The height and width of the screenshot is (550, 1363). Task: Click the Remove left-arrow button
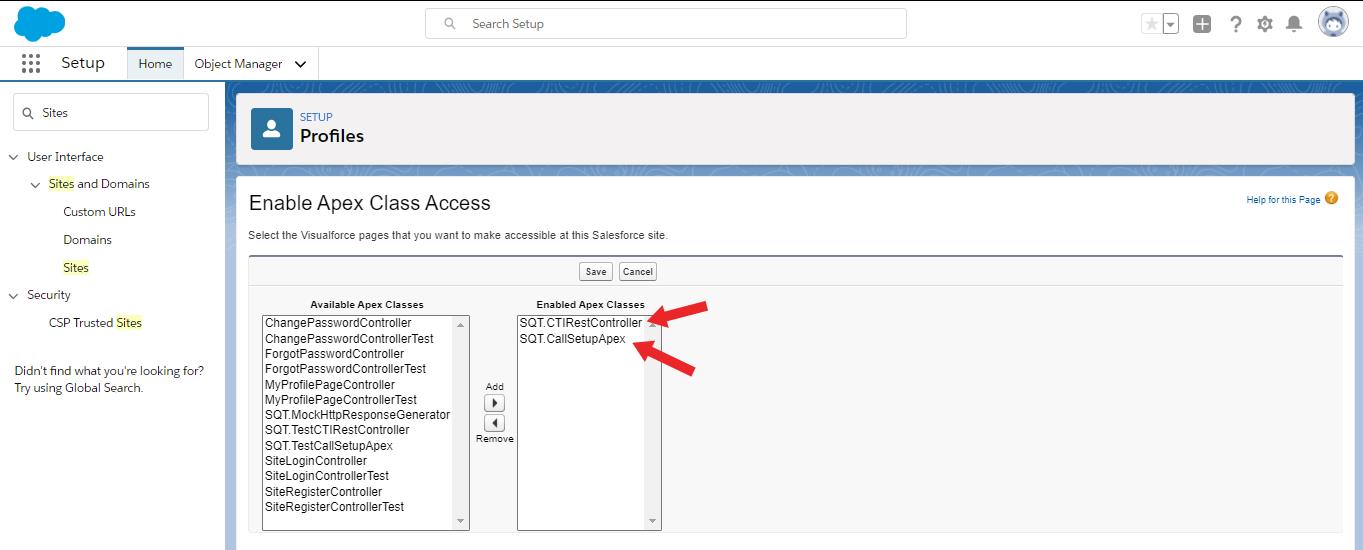[x=494, y=423]
